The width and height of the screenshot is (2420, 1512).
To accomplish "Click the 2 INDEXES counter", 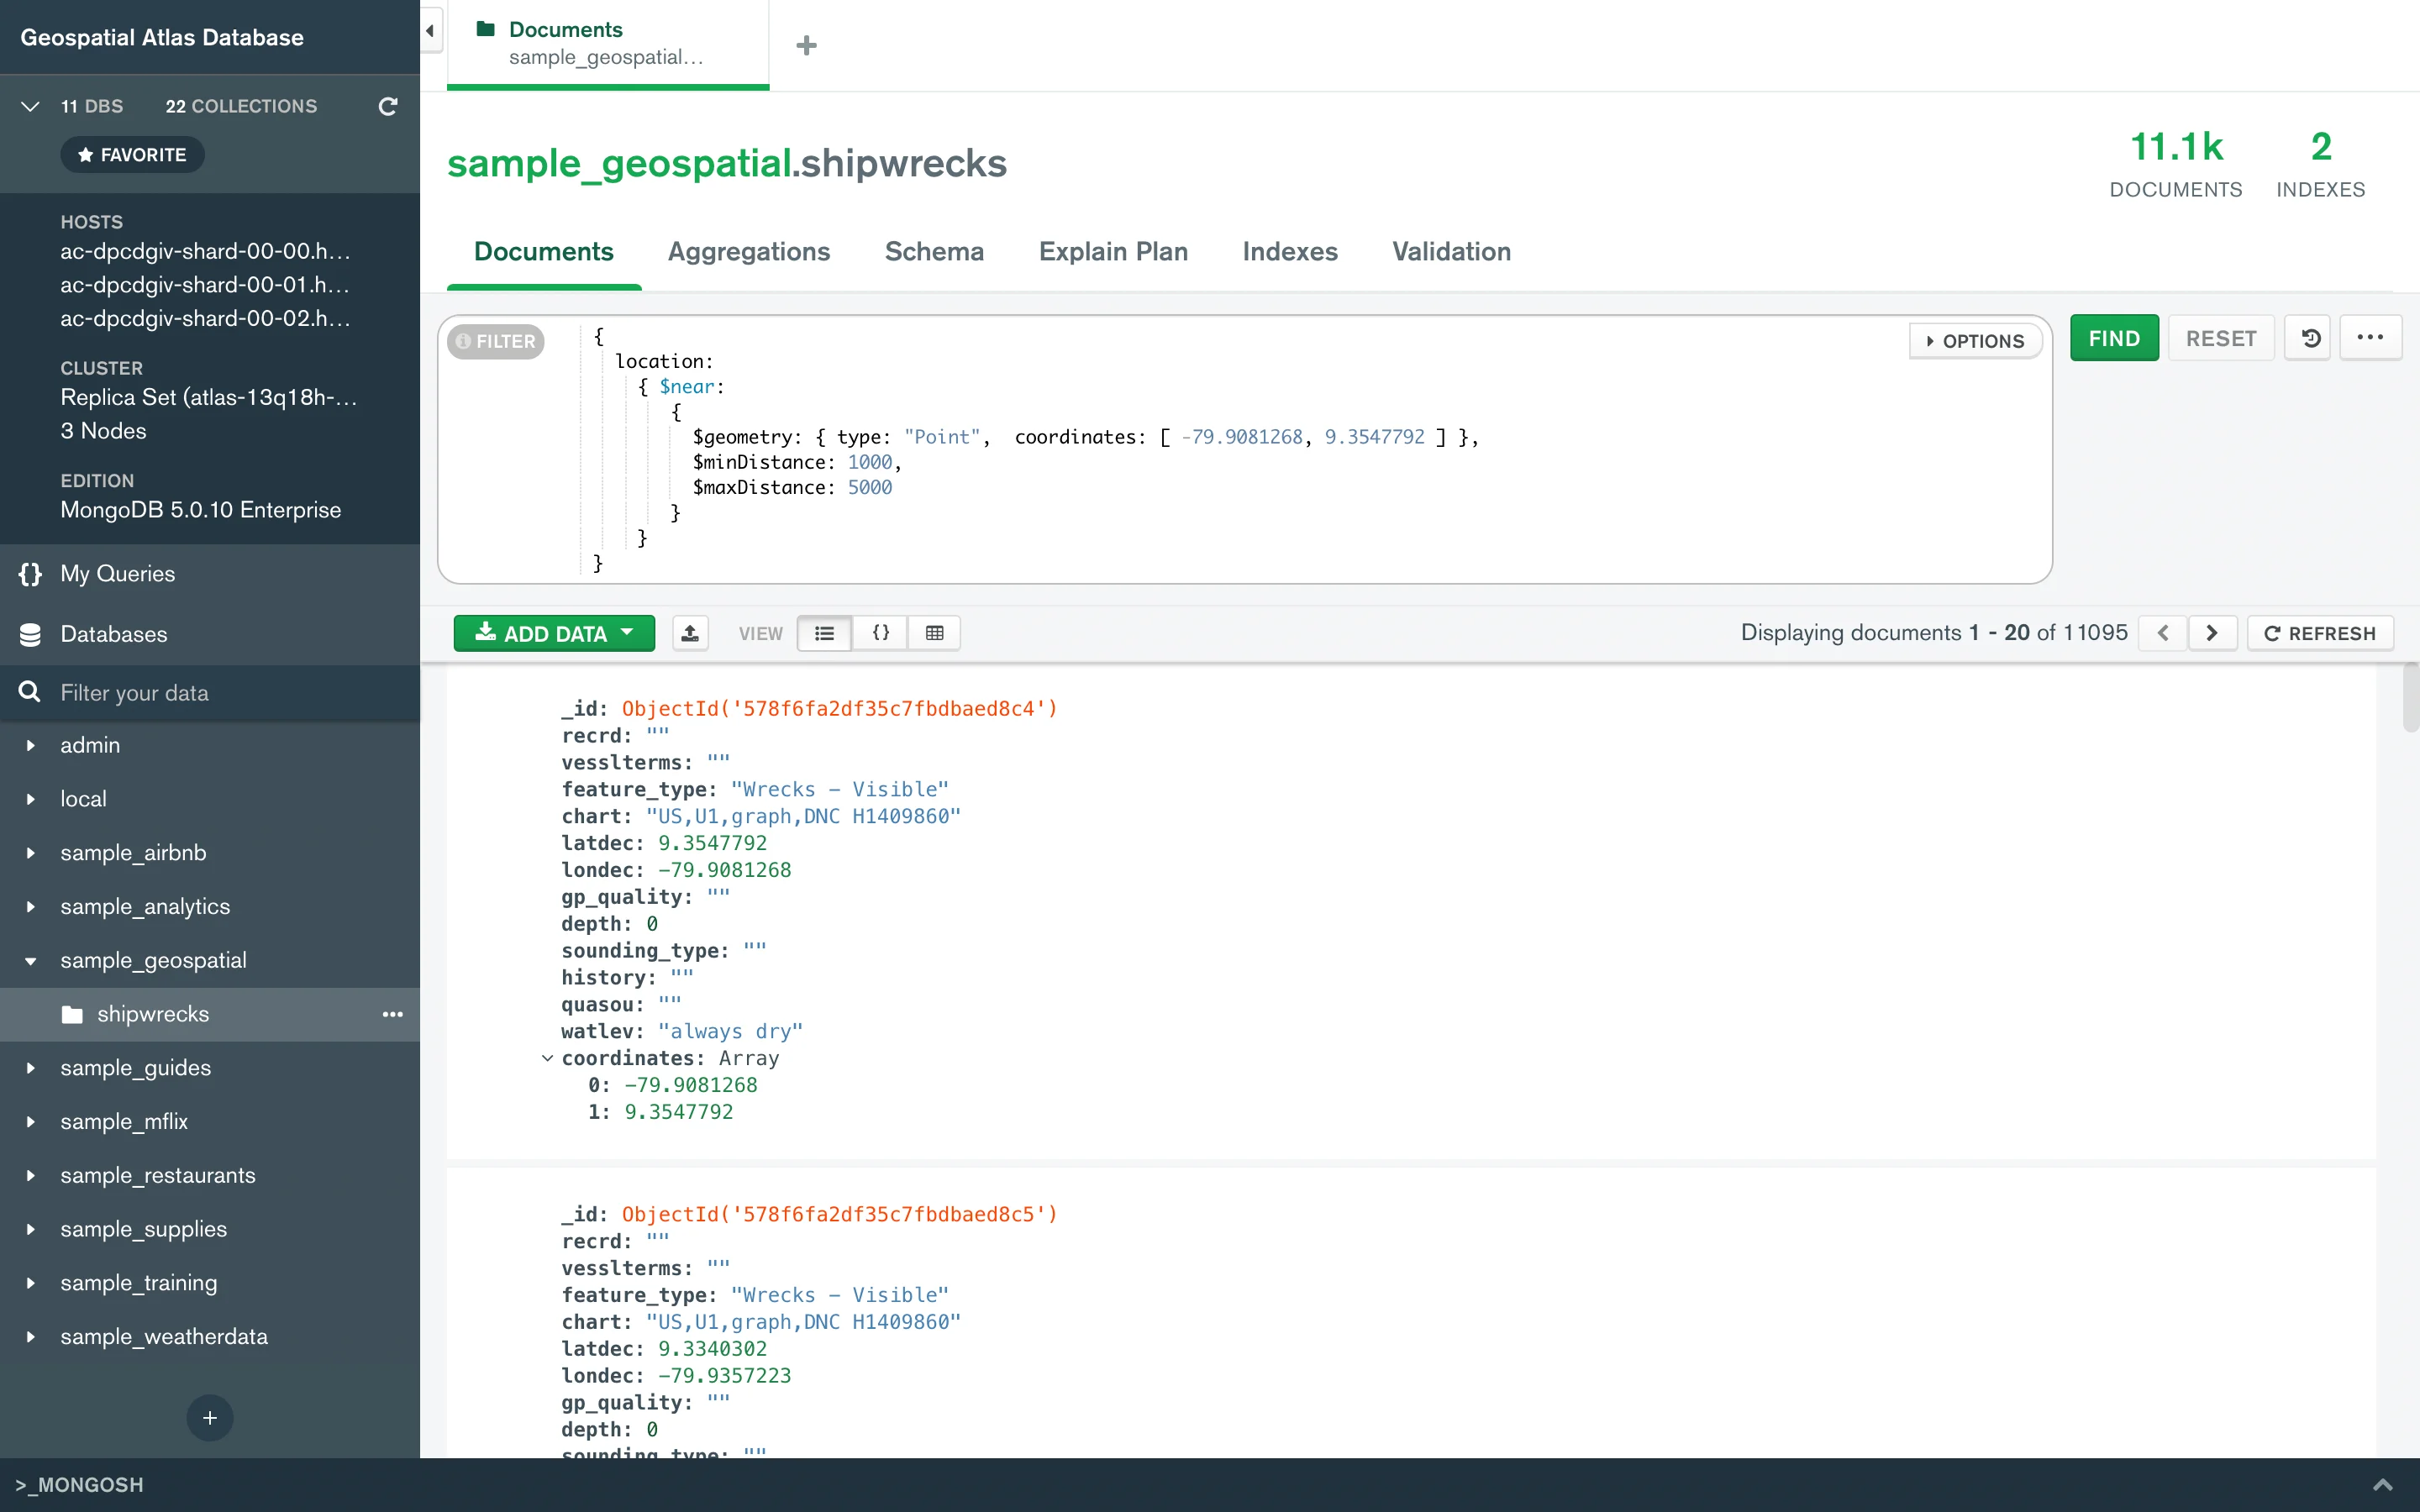I will coord(2320,165).
